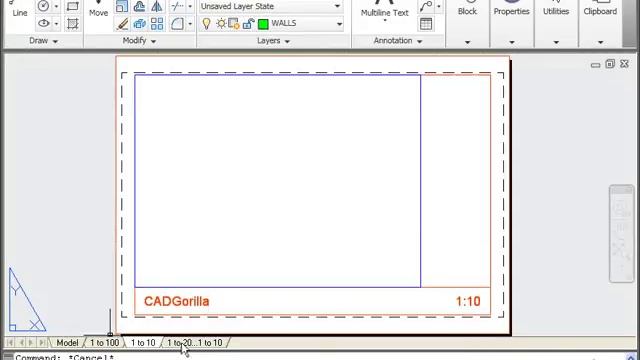Viewport: 640px width, 360px height.
Task: Click the 1:10 scale text
Action: coord(468,302)
